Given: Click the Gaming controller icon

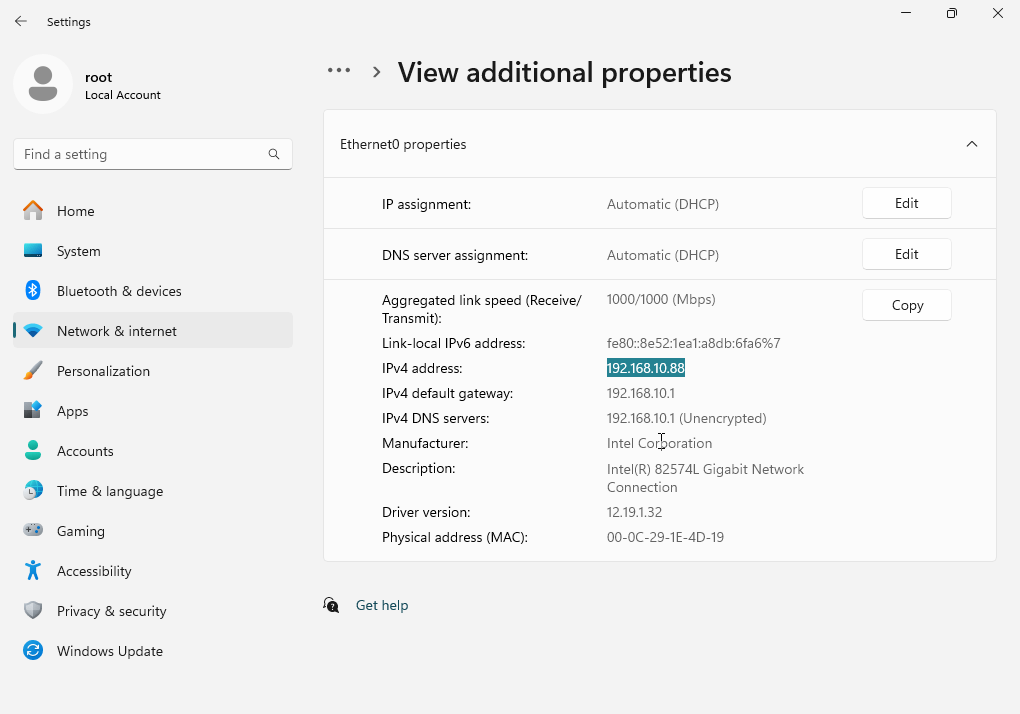Looking at the screenshot, I should (33, 531).
